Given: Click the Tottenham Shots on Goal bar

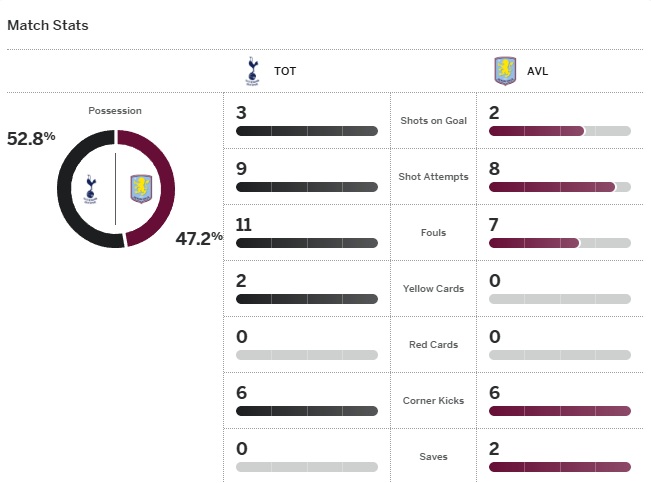Looking at the screenshot, I should [307, 131].
